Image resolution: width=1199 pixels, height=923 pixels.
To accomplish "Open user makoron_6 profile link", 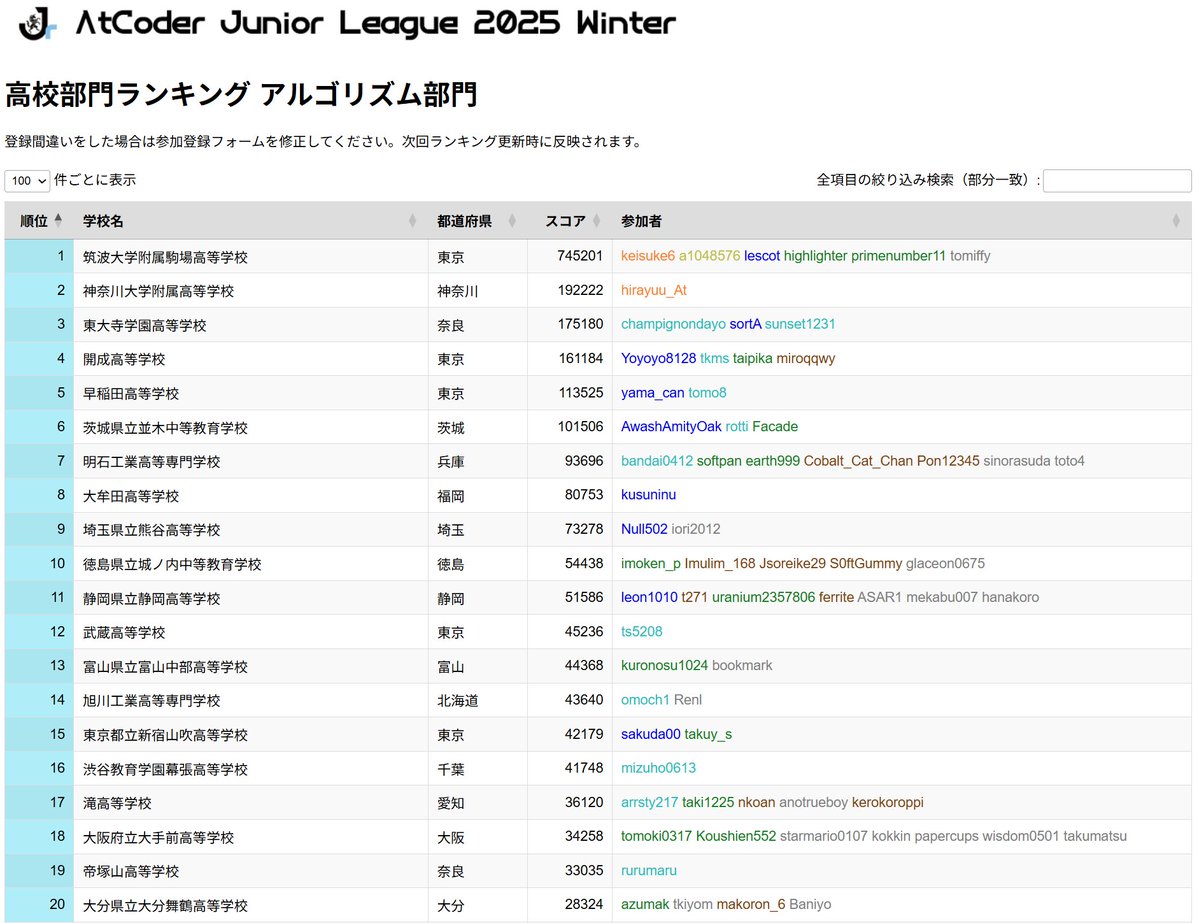I will tap(751, 905).
